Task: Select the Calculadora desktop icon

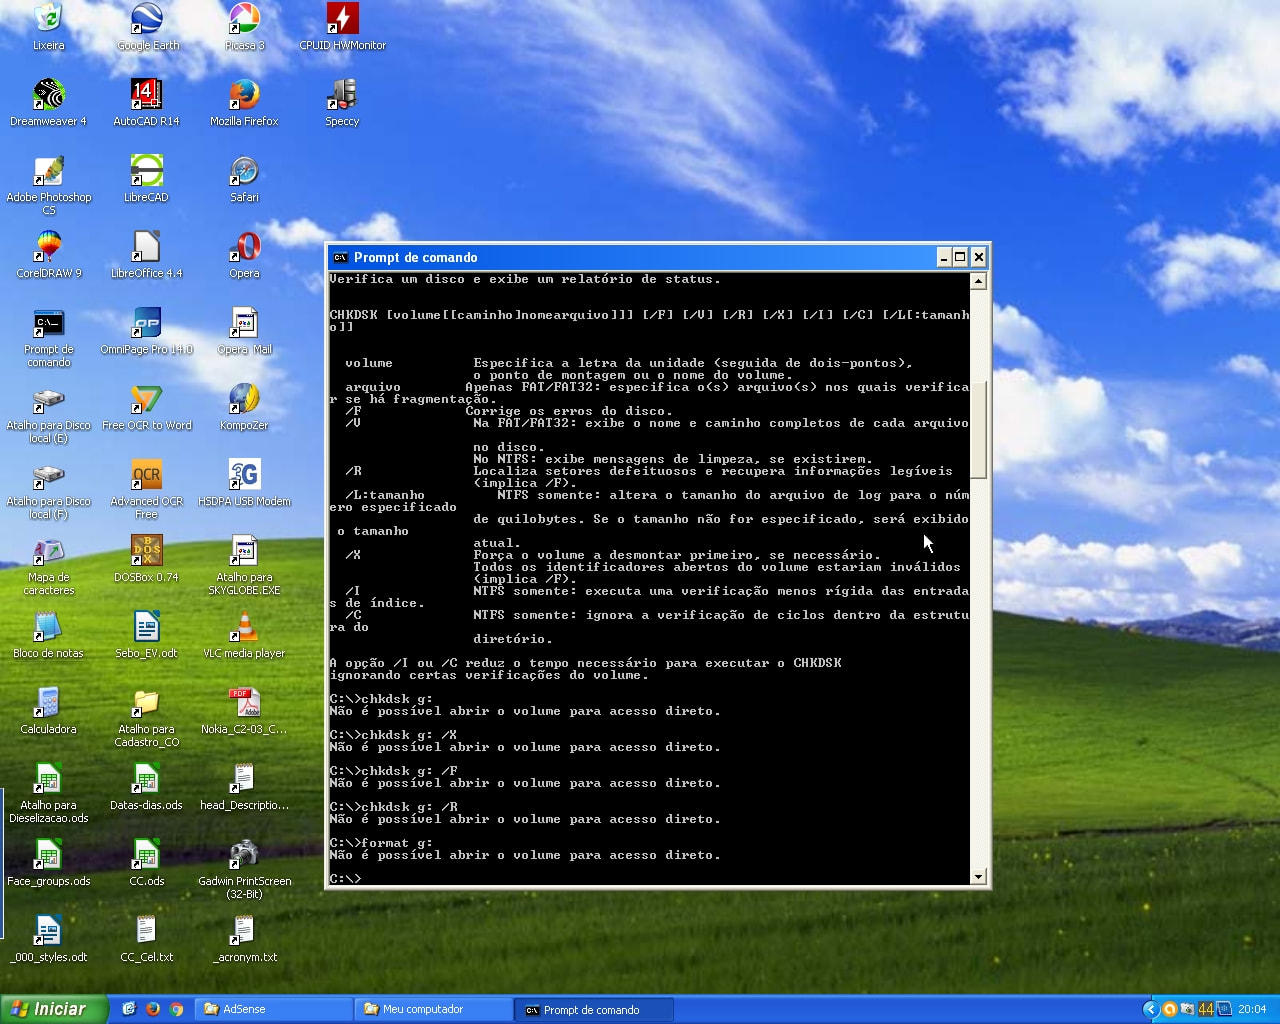Action: 48,704
